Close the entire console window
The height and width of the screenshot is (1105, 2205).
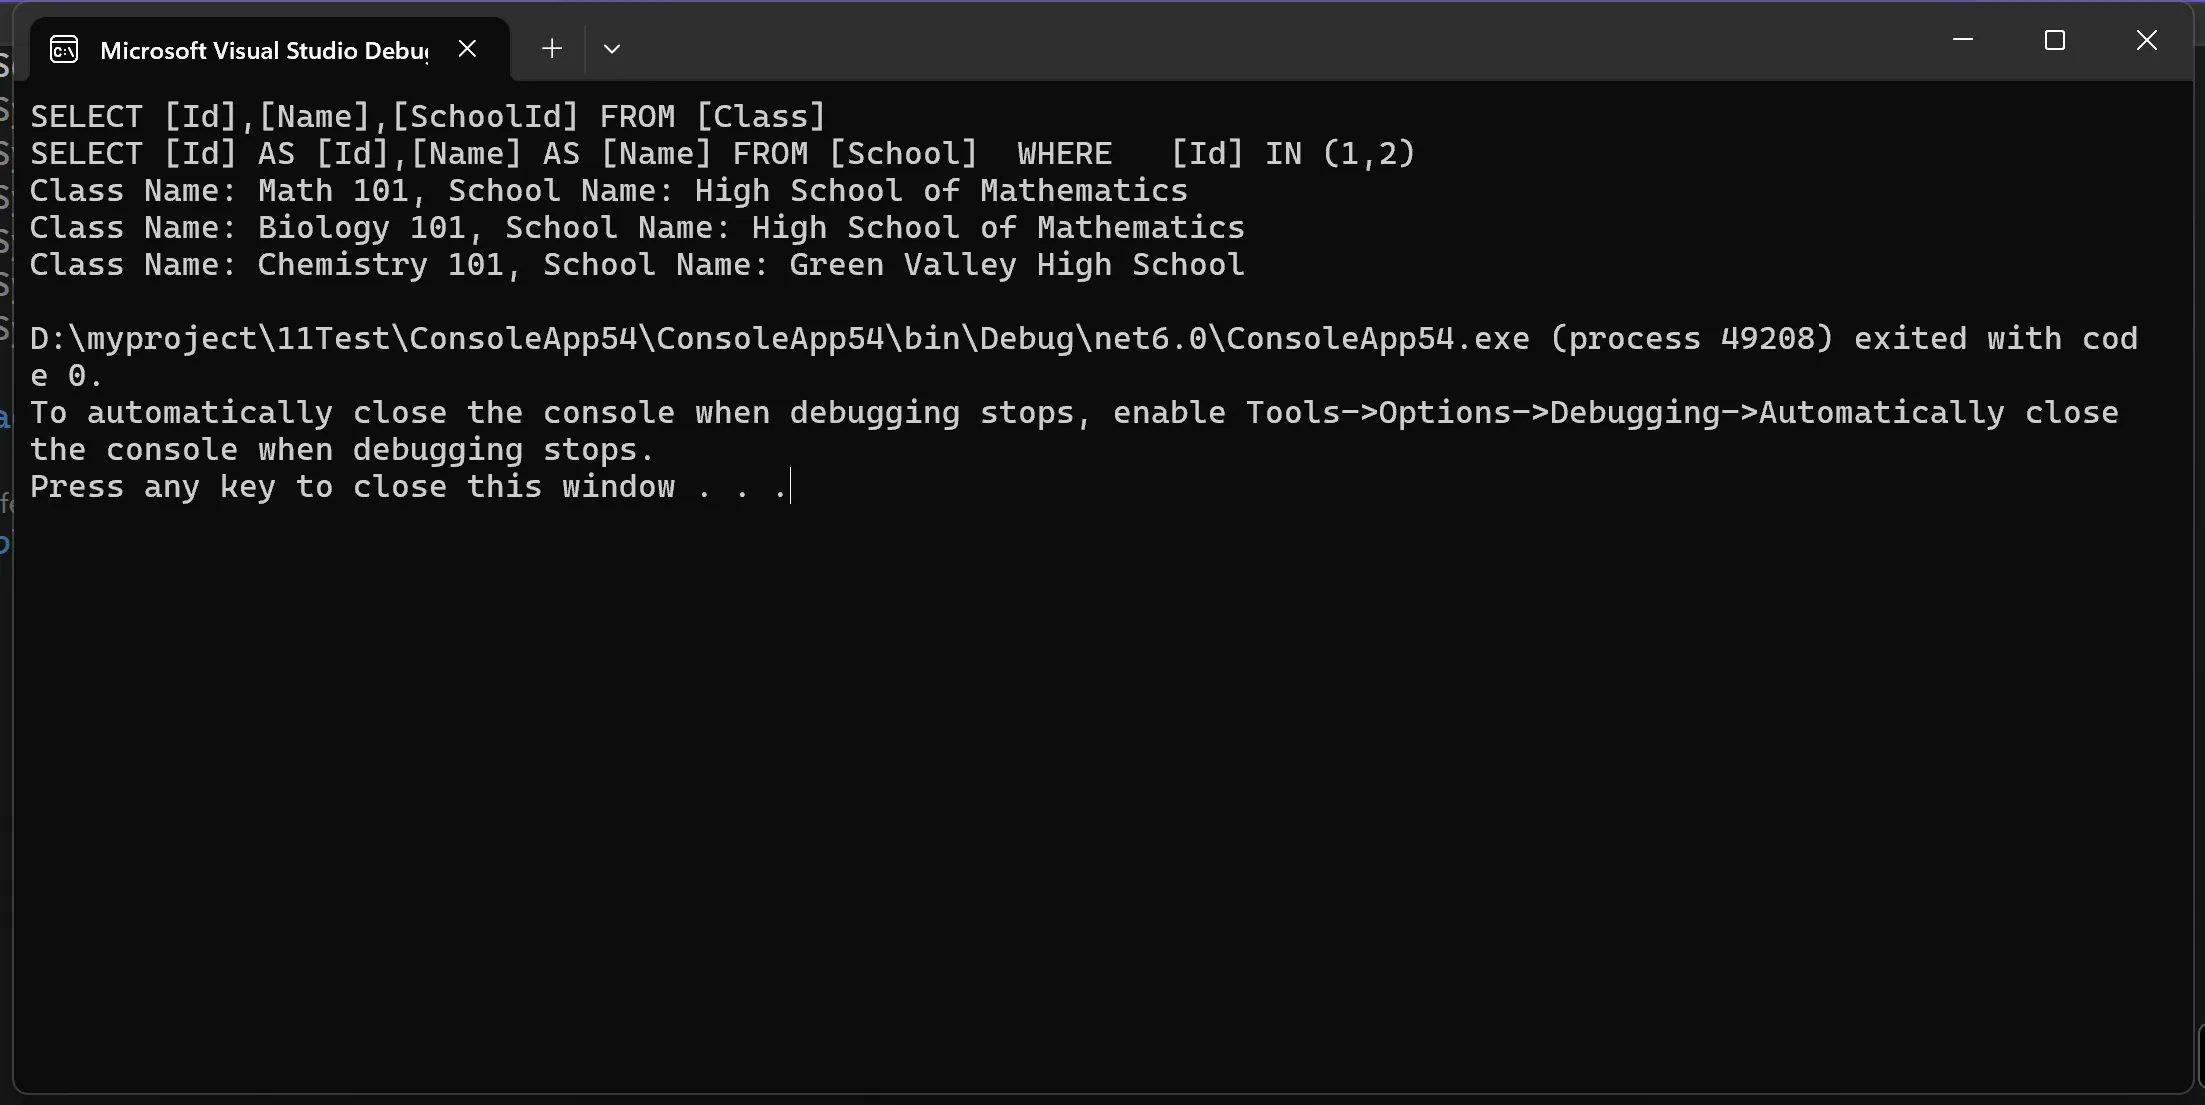click(x=2147, y=40)
